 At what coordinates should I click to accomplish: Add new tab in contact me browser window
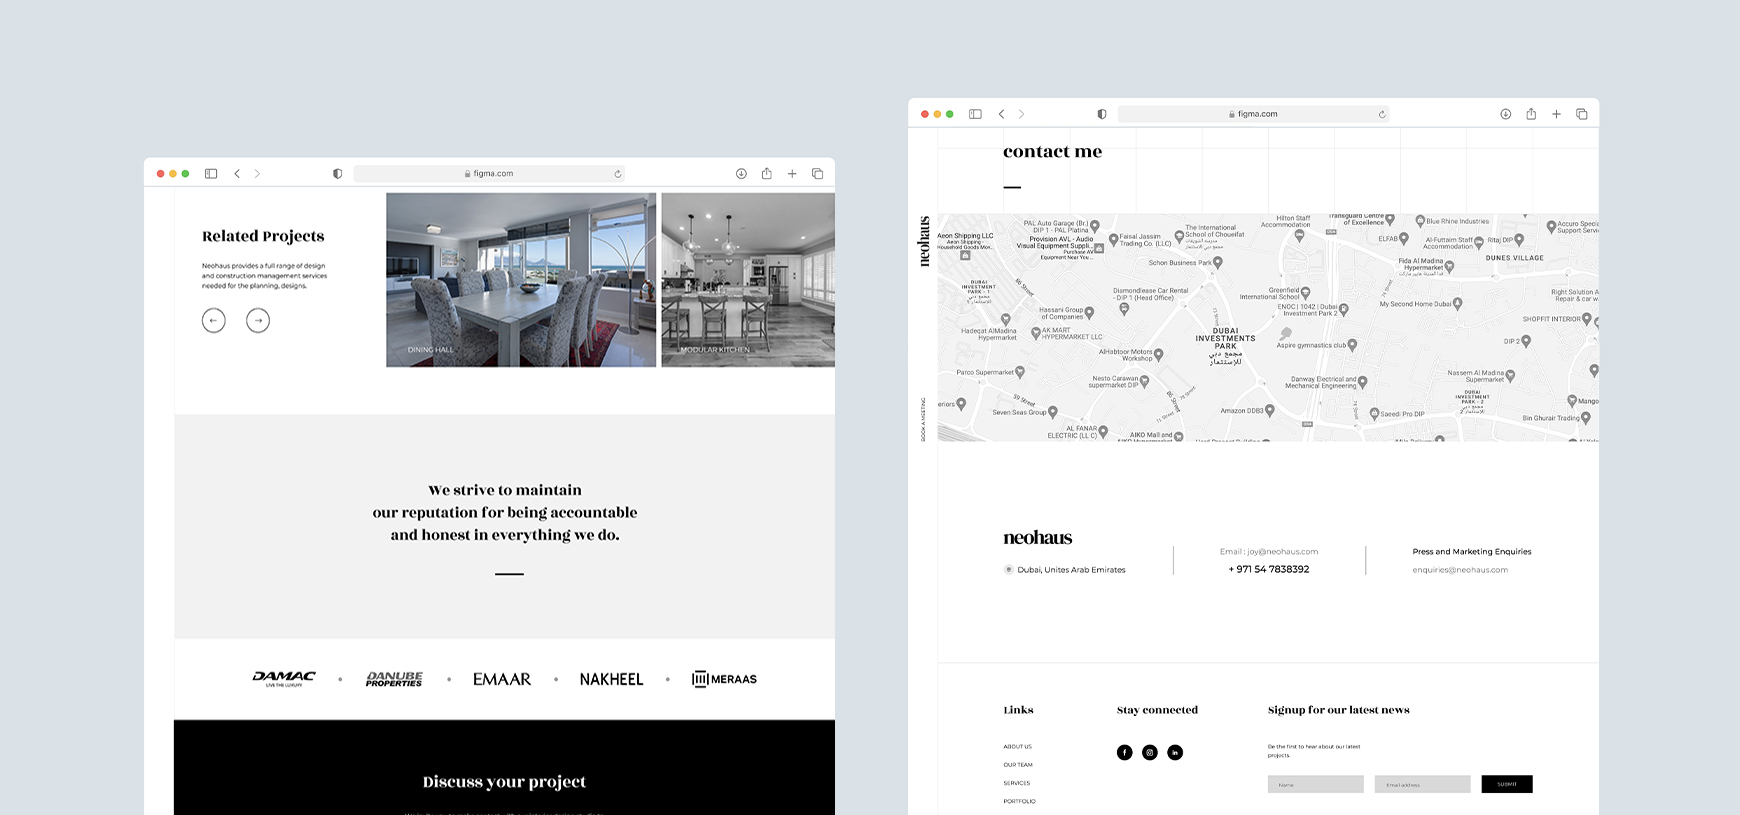[1556, 114]
